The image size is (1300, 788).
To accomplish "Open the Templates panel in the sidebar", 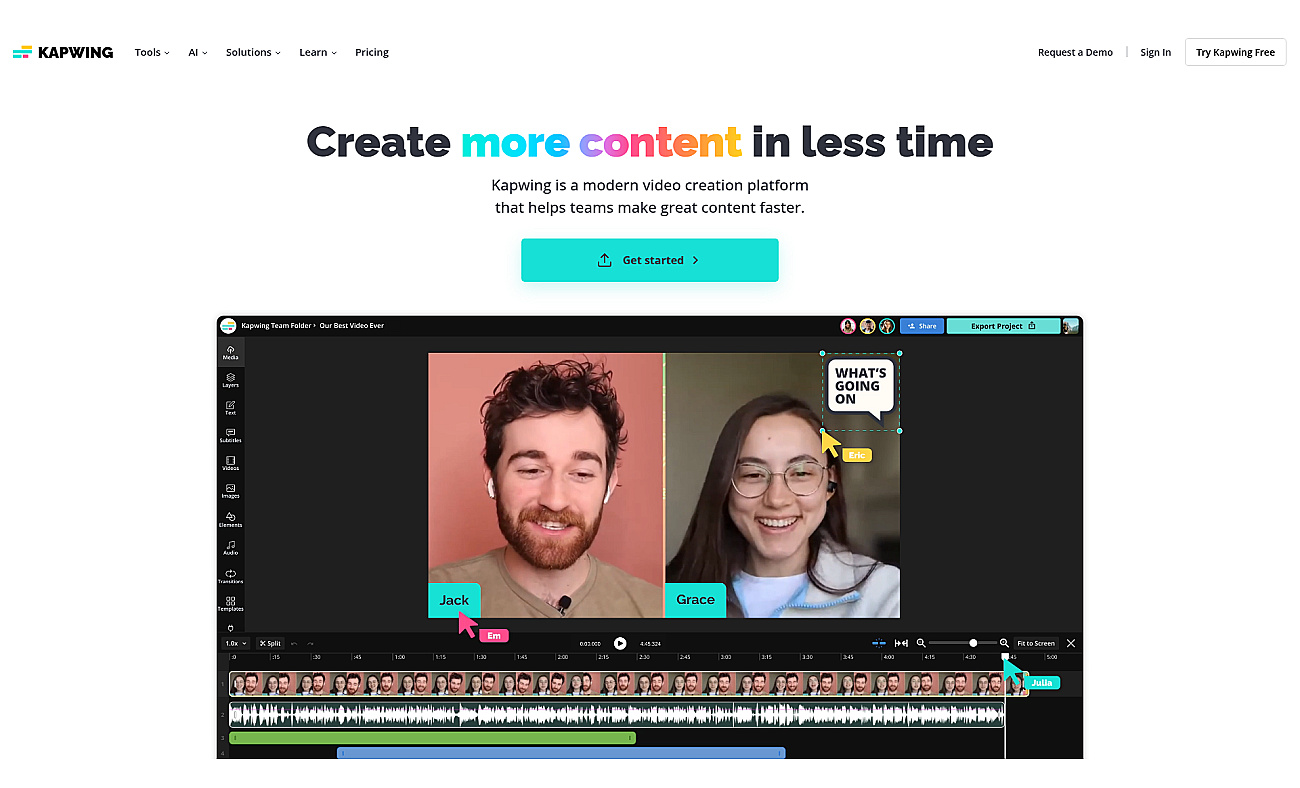I will click(230, 604).
